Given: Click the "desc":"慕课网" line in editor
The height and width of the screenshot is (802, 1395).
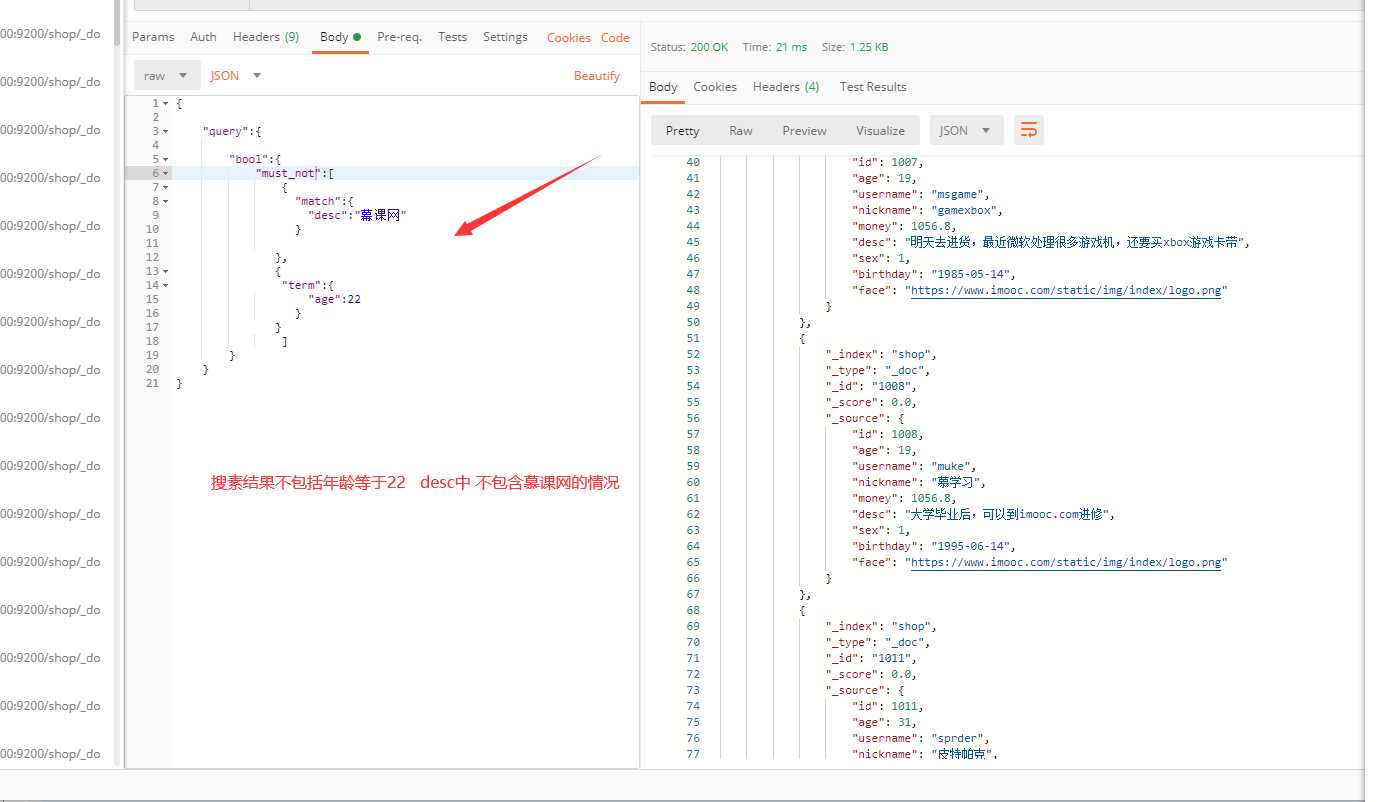Looking at the screenshot, I should pyautogui.click(x=358, y=215).
